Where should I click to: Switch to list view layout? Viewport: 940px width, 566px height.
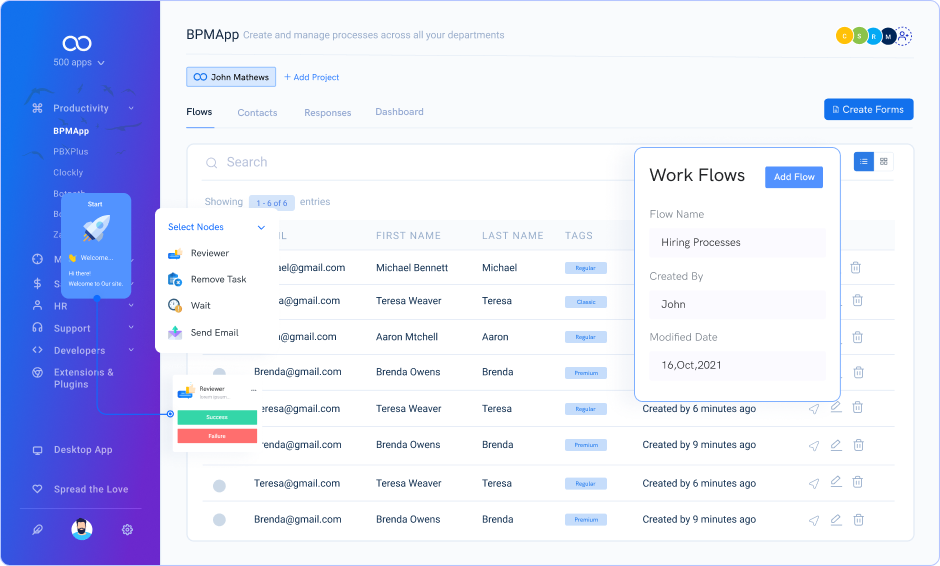click(864, 161)
